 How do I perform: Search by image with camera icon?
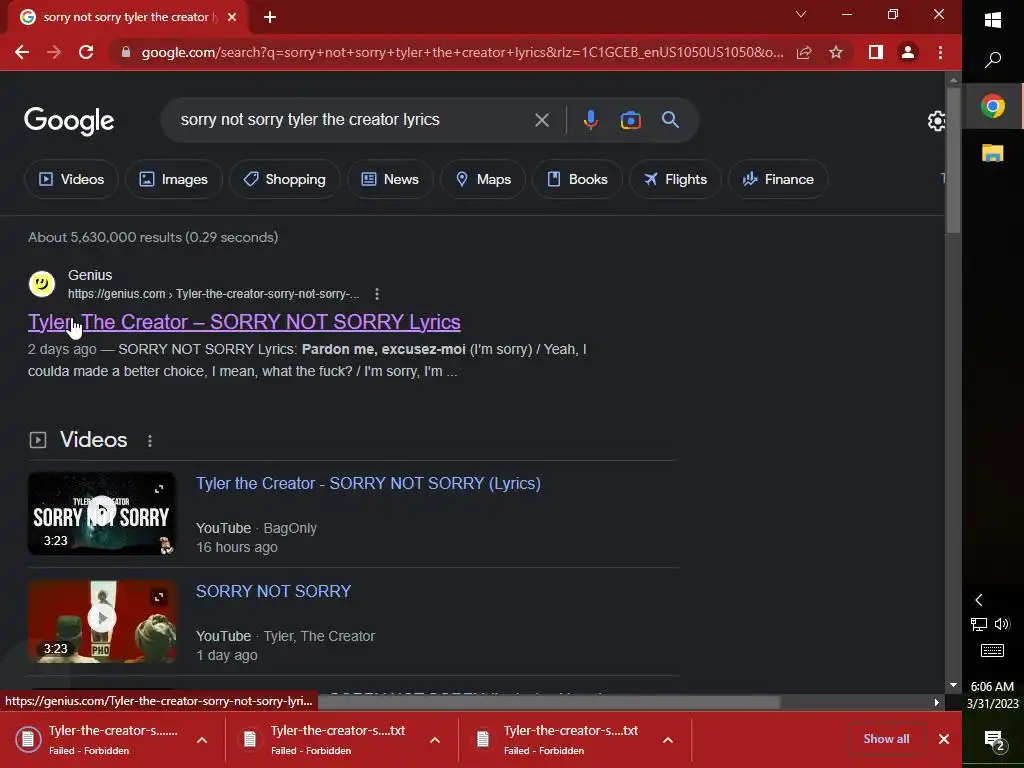pos(631,120)
